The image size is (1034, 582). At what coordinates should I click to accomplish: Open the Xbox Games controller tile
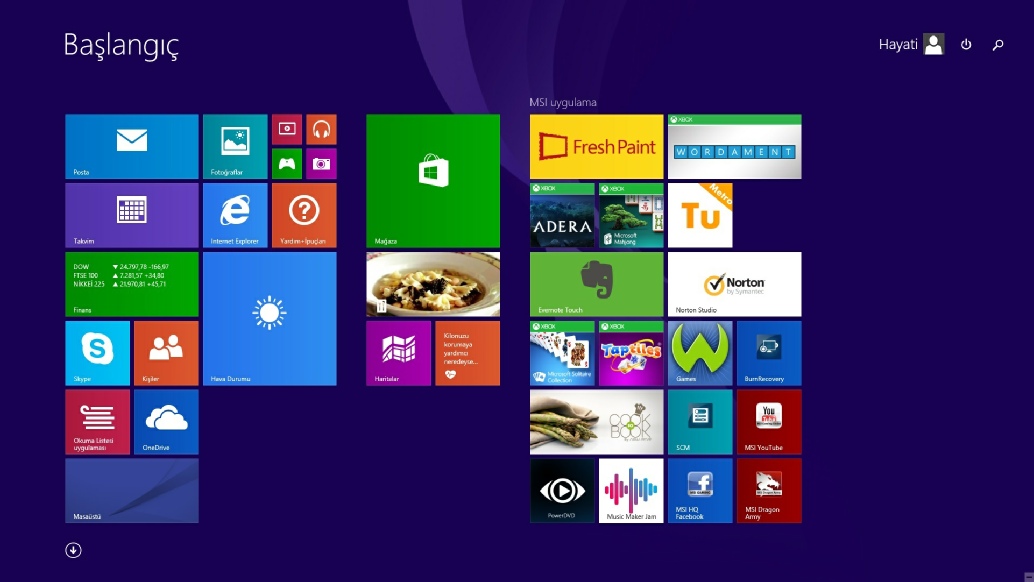point(287,163)
